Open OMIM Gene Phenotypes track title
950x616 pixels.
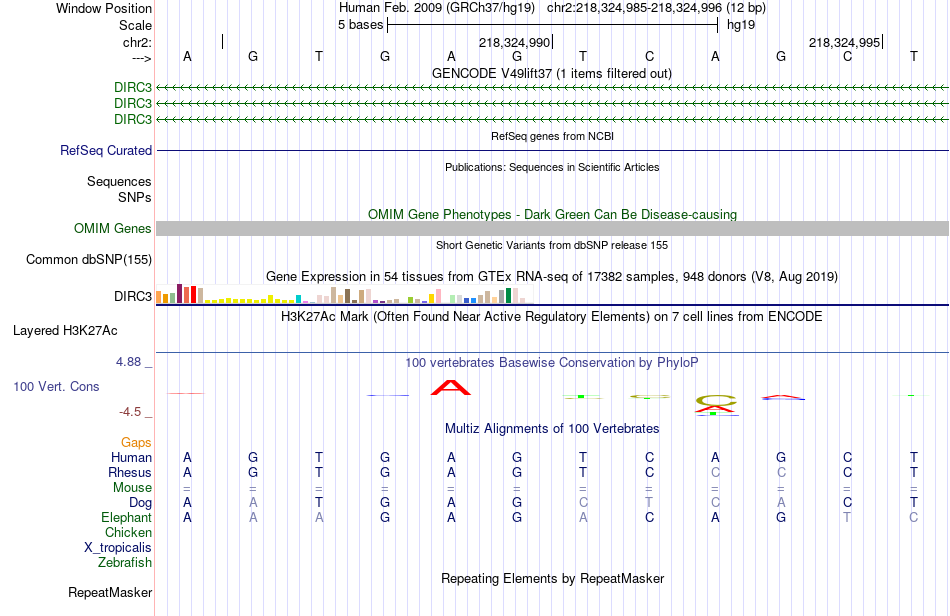point(552,214)
